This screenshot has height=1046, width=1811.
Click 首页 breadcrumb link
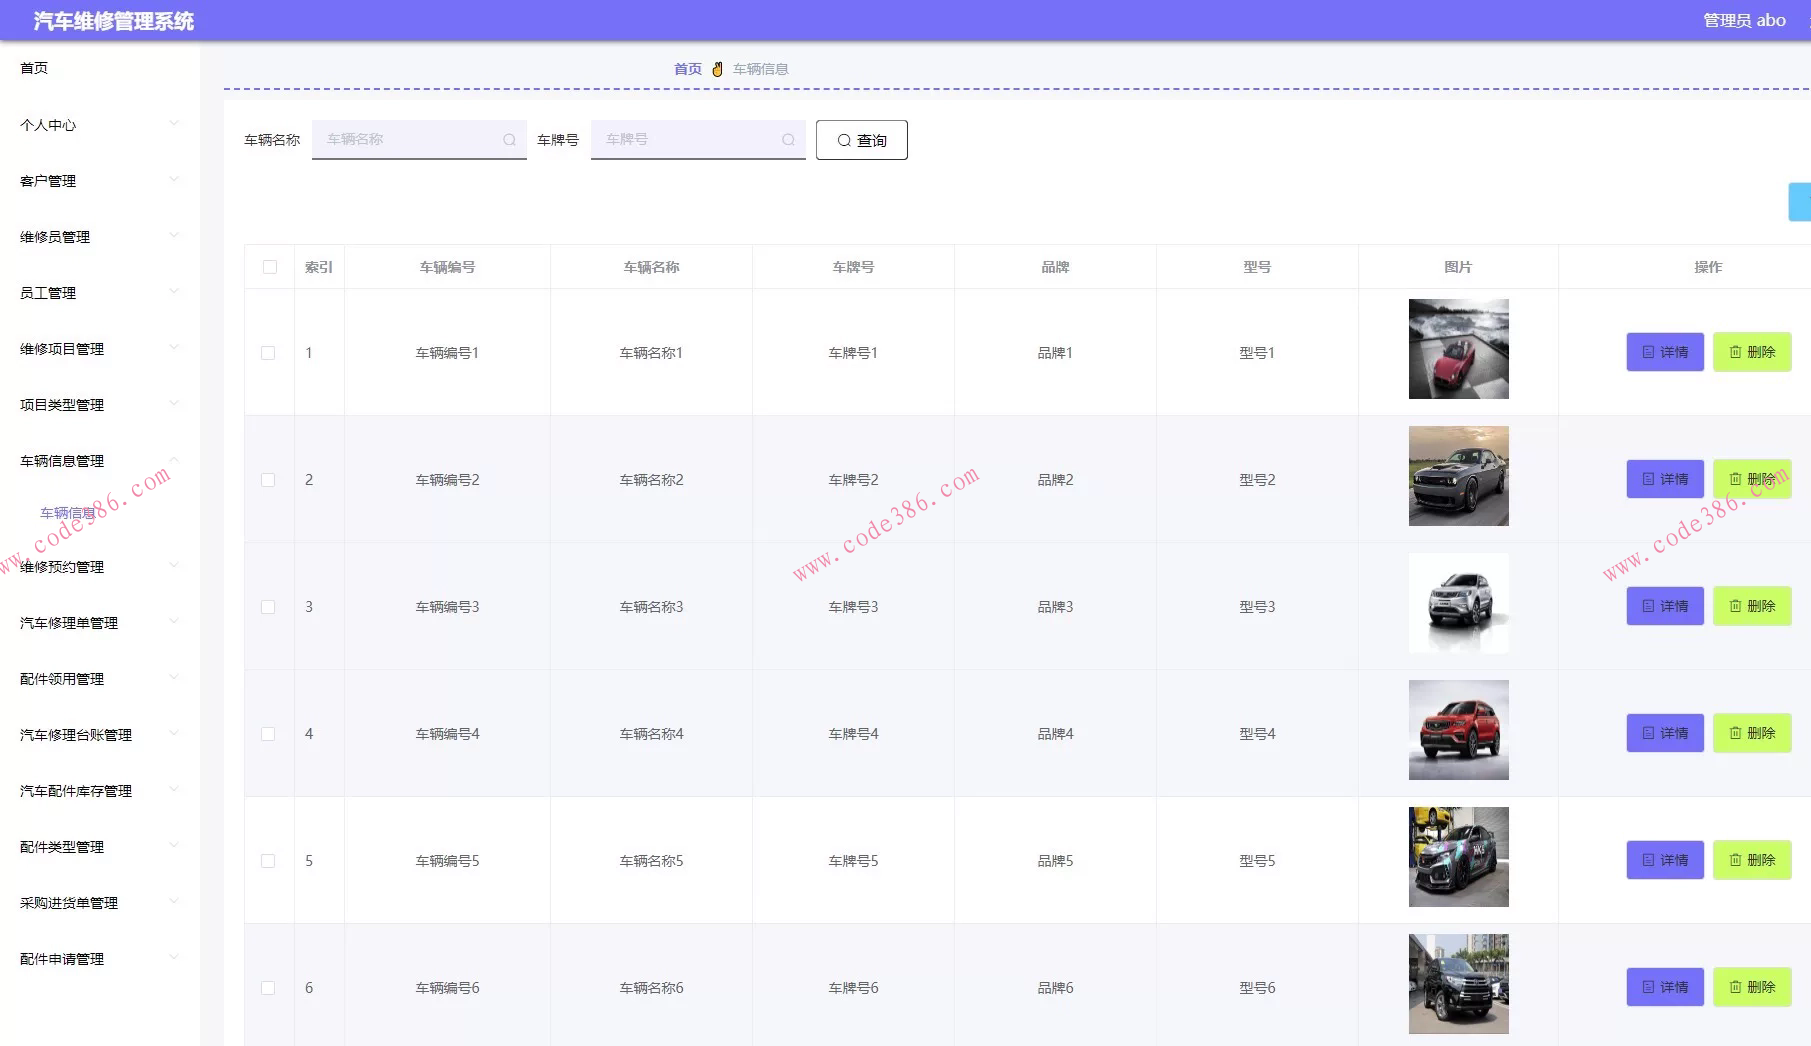[x=687, y=69]
